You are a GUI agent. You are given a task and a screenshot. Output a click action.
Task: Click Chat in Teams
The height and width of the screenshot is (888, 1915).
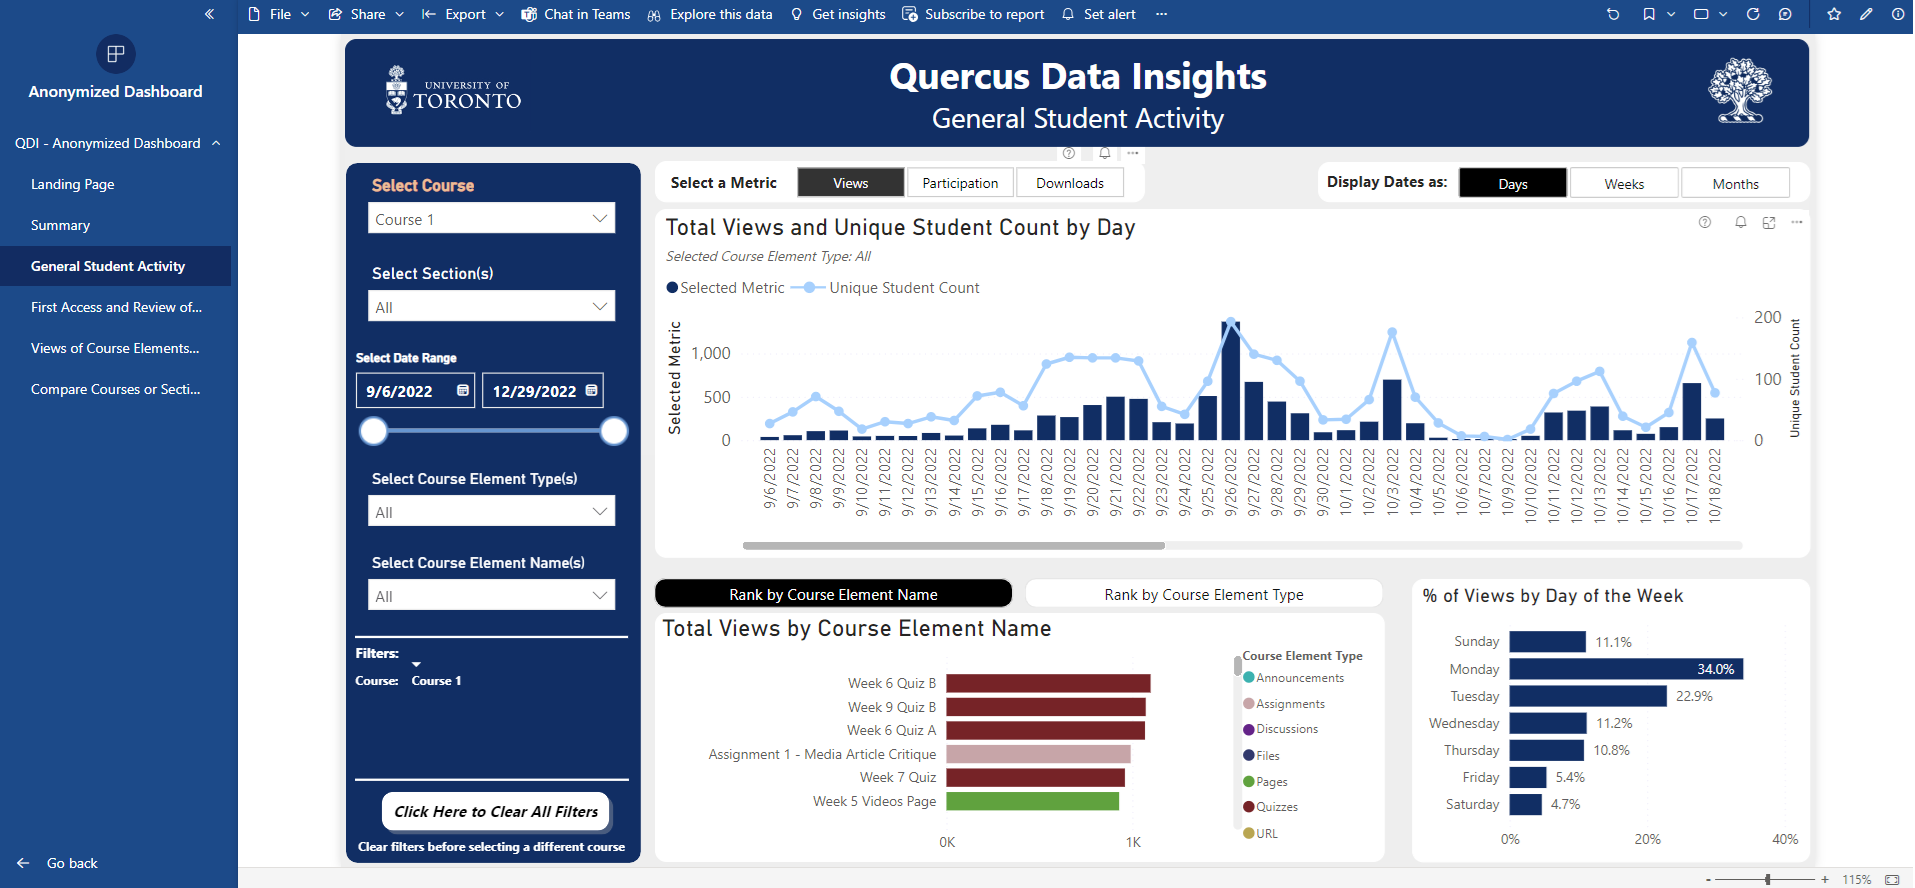576,14
